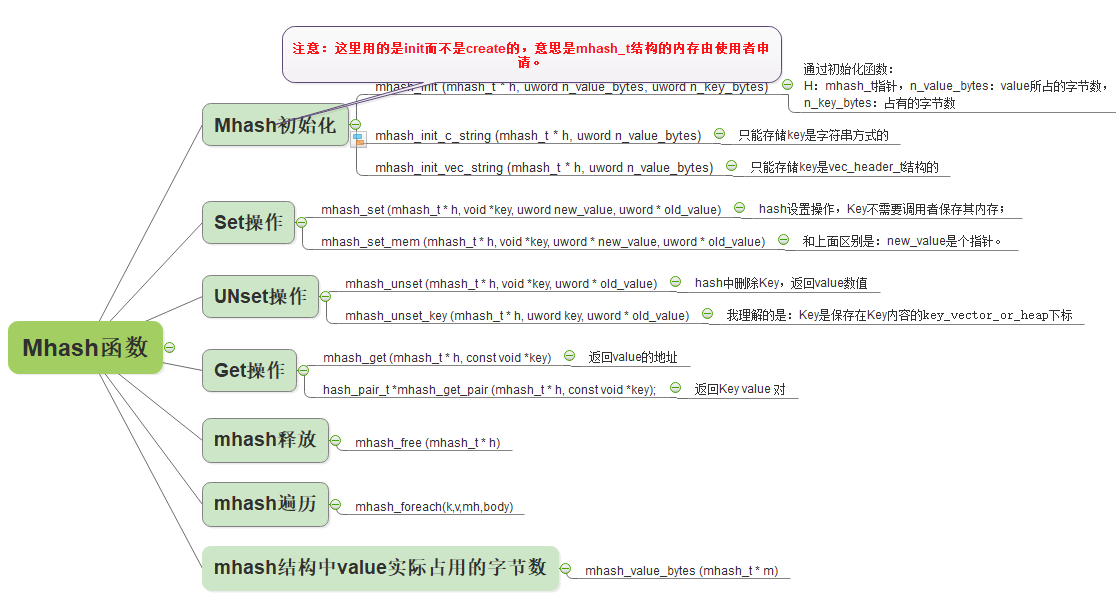The height and width of the screenshot is (612, 1116).
Task: Collapse the note after mhash_get_pair function
Action: click(675, 387)
